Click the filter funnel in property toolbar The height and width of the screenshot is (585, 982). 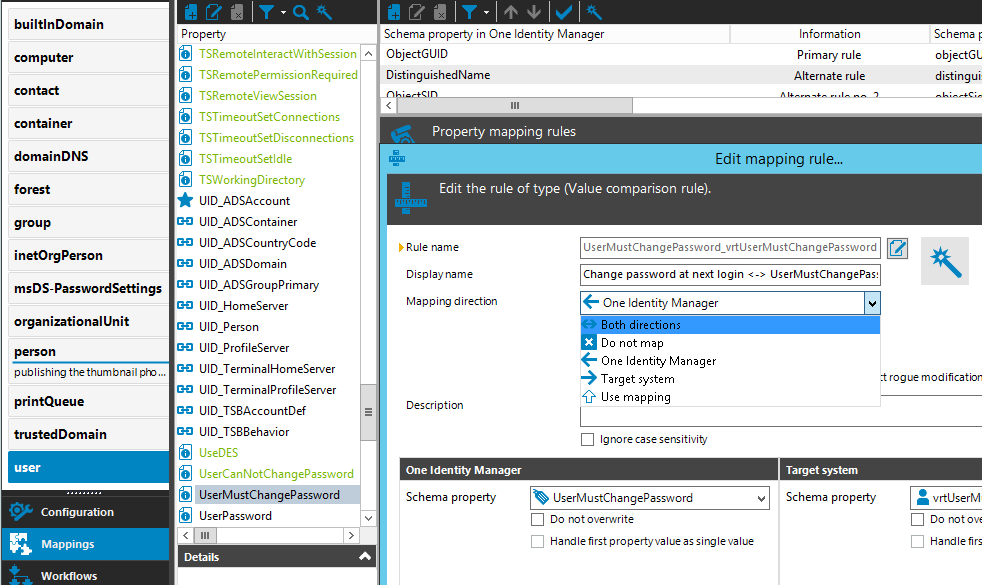(266, 12)
